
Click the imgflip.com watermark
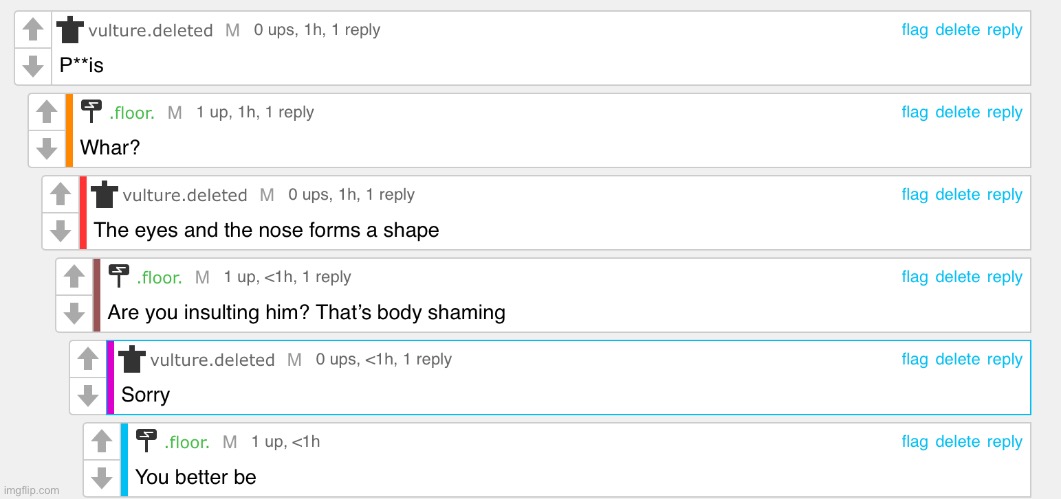coord(31,490)
